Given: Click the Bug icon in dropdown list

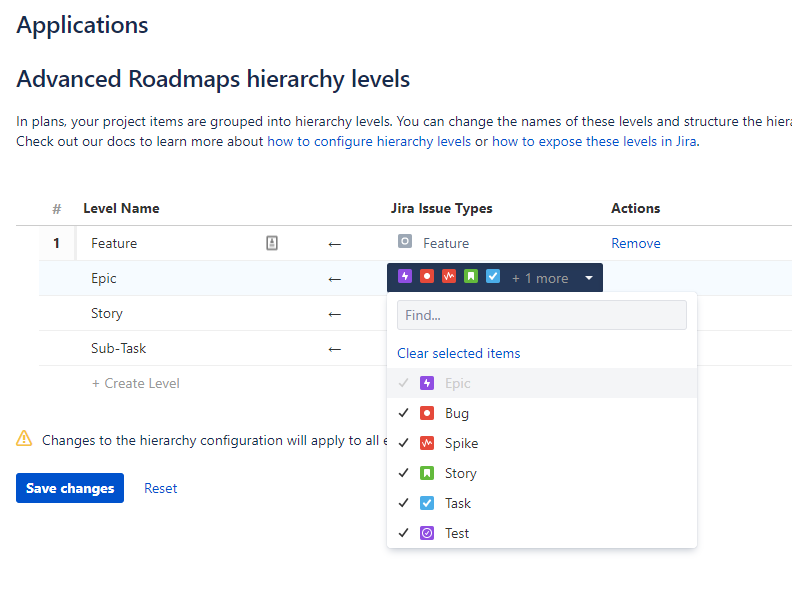Looking at the screenshot, I should (x=427, y=413).
